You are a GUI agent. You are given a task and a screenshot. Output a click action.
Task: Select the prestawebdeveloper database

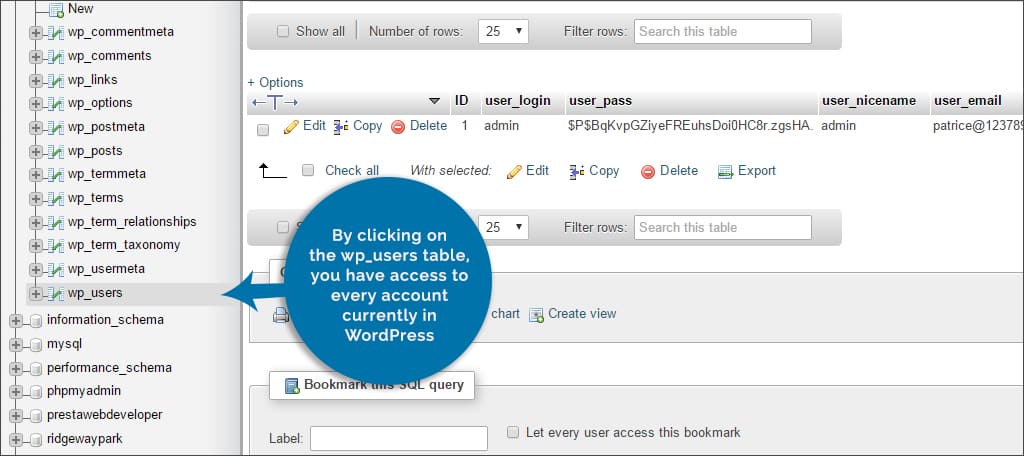[104, 414]
